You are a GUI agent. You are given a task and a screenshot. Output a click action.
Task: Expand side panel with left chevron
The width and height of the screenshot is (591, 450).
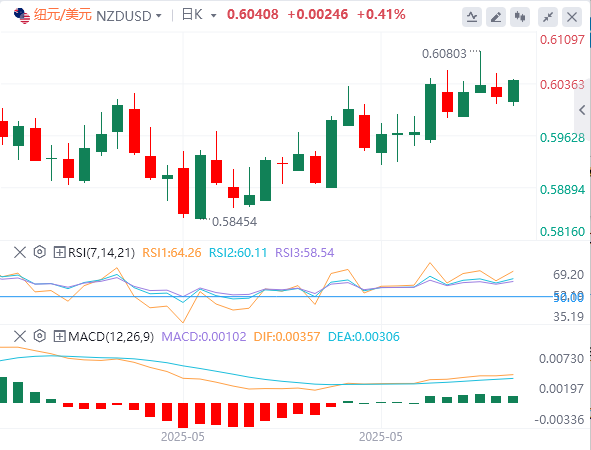582,110
